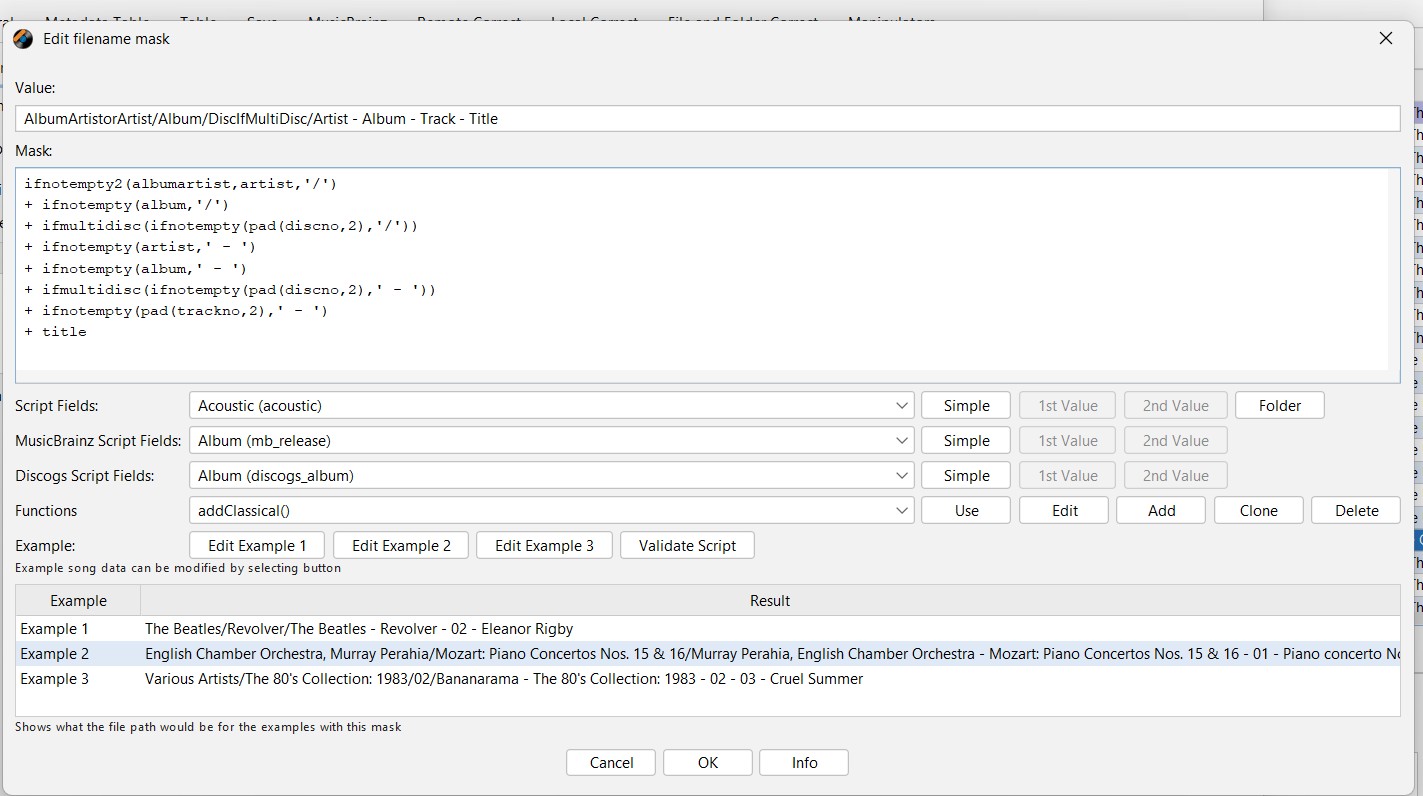The height and width of the screenshot is (796, 1423).
Task: Click 2nd Value button in Discogs row
Action: pyautogui.click(x=1176, y=475)
